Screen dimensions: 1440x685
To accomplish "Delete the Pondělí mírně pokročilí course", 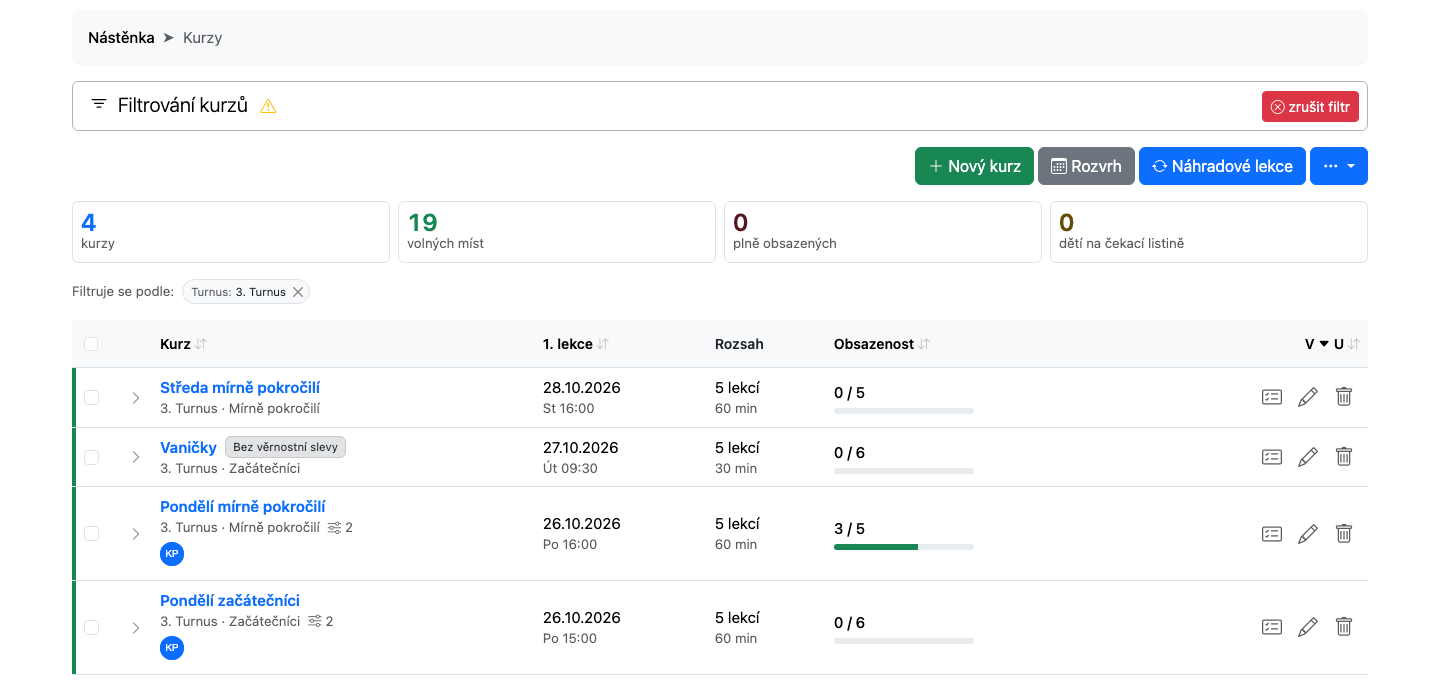I will [1344, 534].
